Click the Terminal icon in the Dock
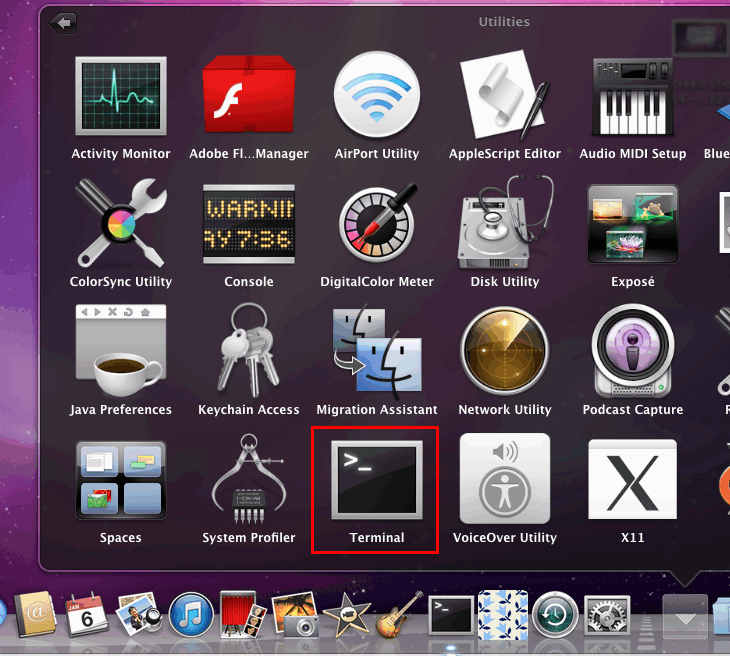 click(451, 615)
